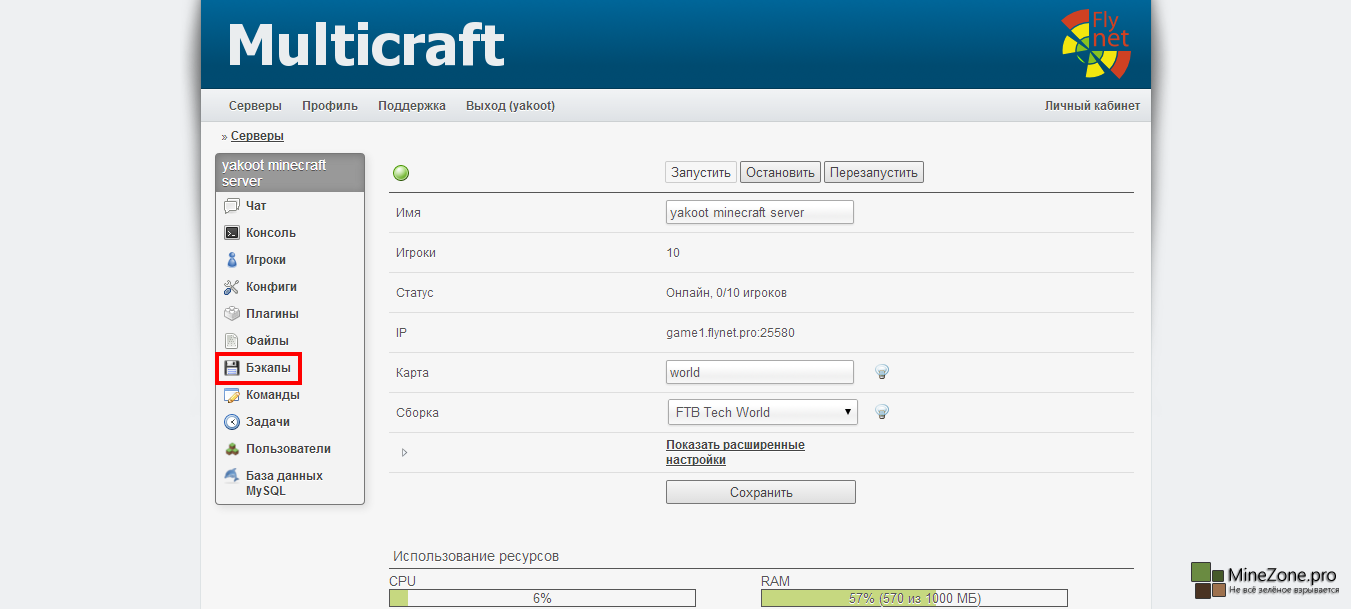Open the Console (Консоль) icon
This screenshot has height=609, width=1351.
(232, 233)
